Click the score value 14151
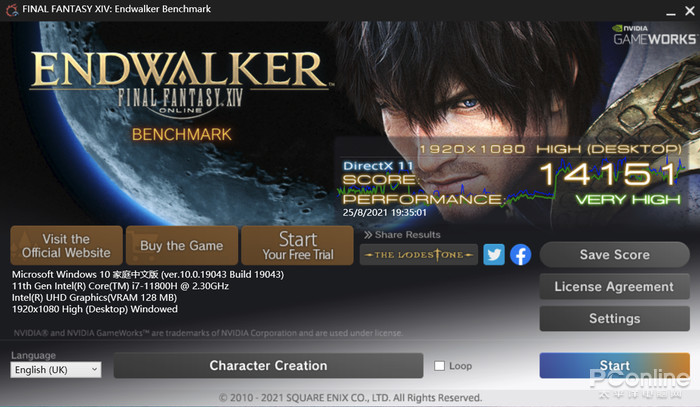 click(610, 174)
